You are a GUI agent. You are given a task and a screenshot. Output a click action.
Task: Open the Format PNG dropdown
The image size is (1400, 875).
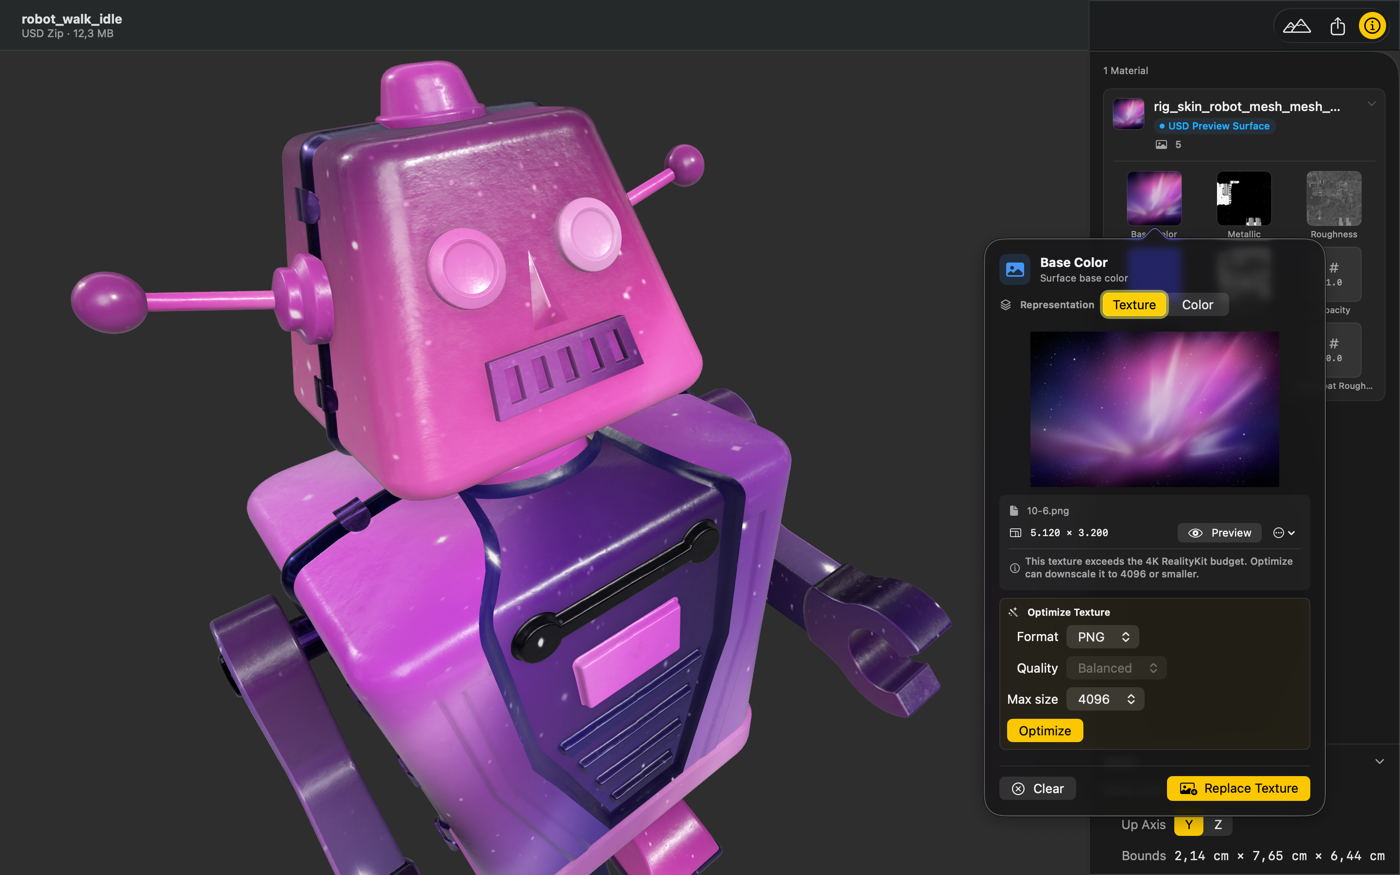1103,637
